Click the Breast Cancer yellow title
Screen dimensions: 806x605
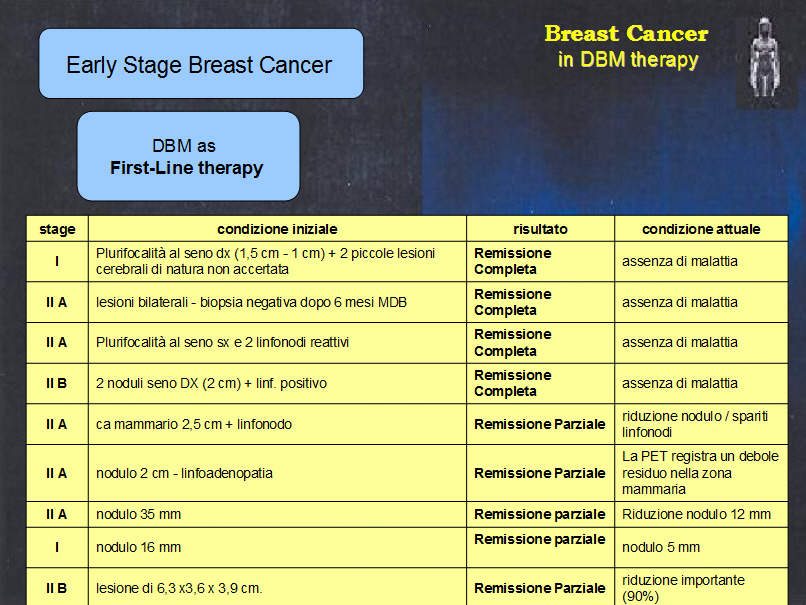(627, 34)
